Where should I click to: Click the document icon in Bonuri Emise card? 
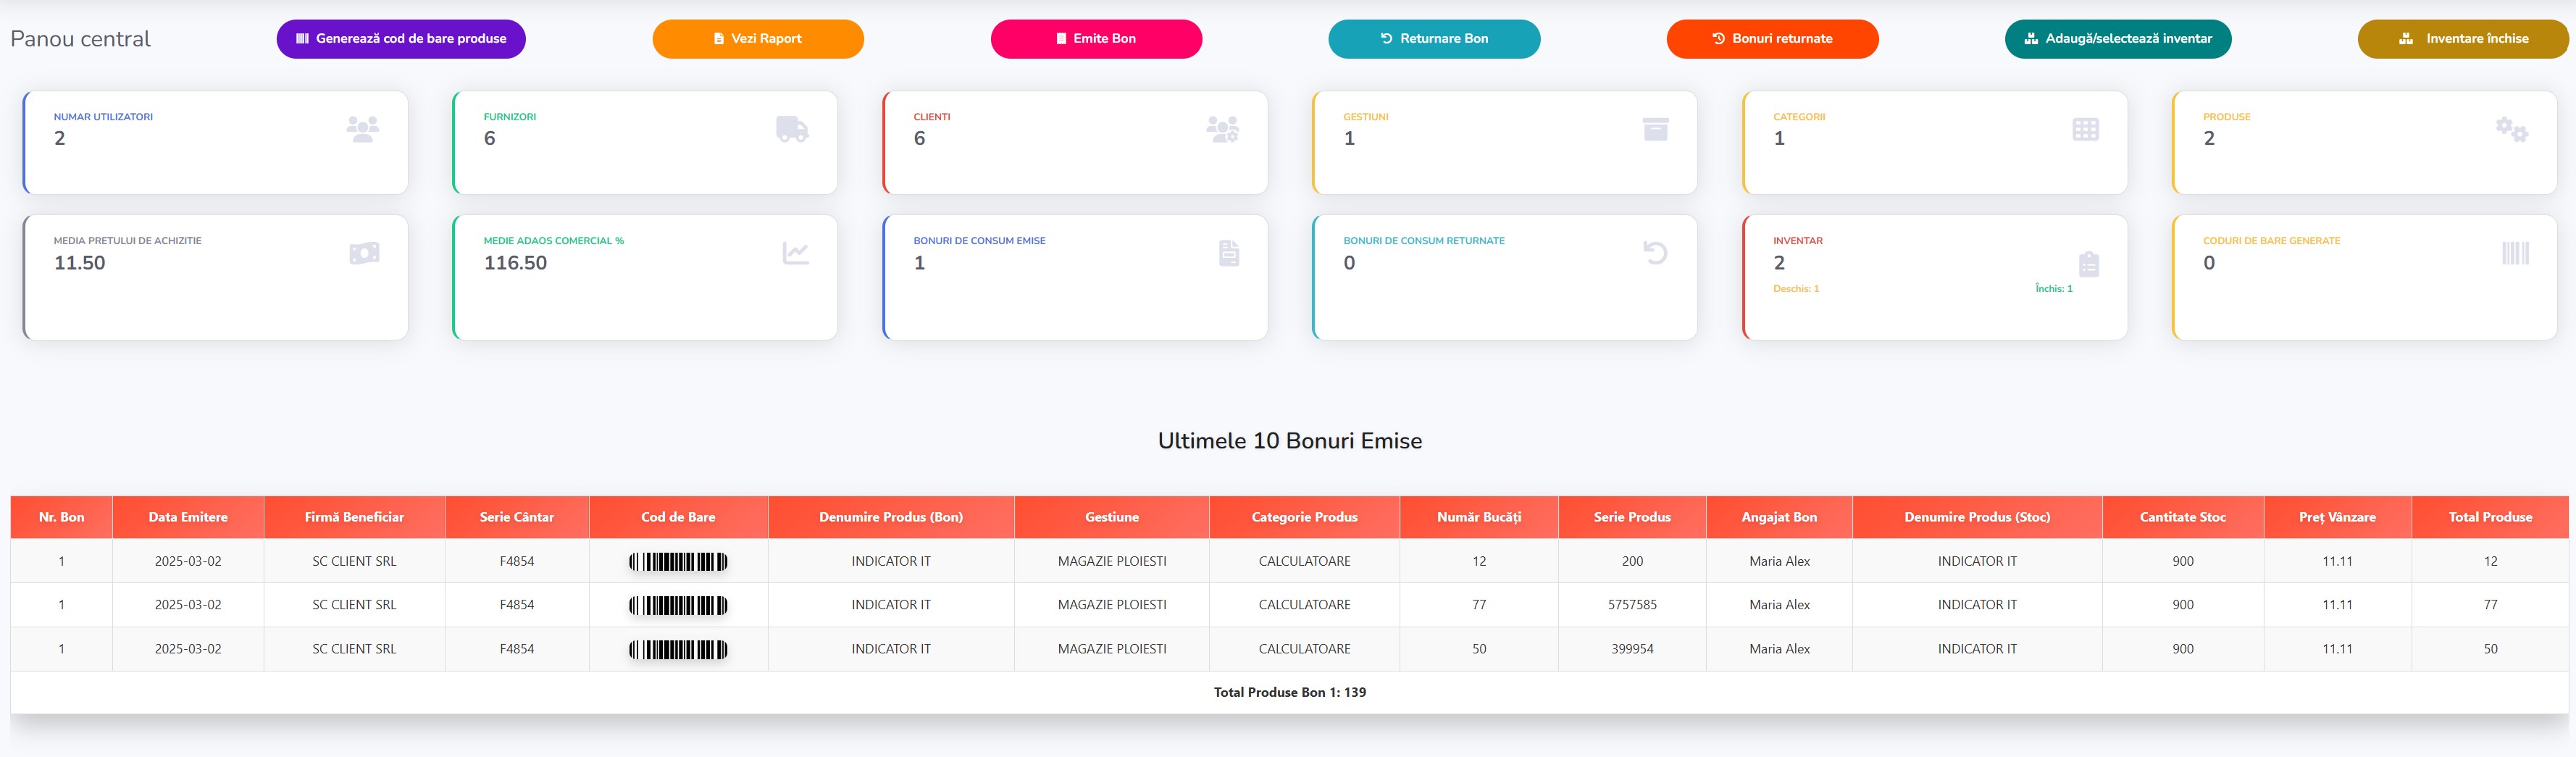coord(1229,253)
